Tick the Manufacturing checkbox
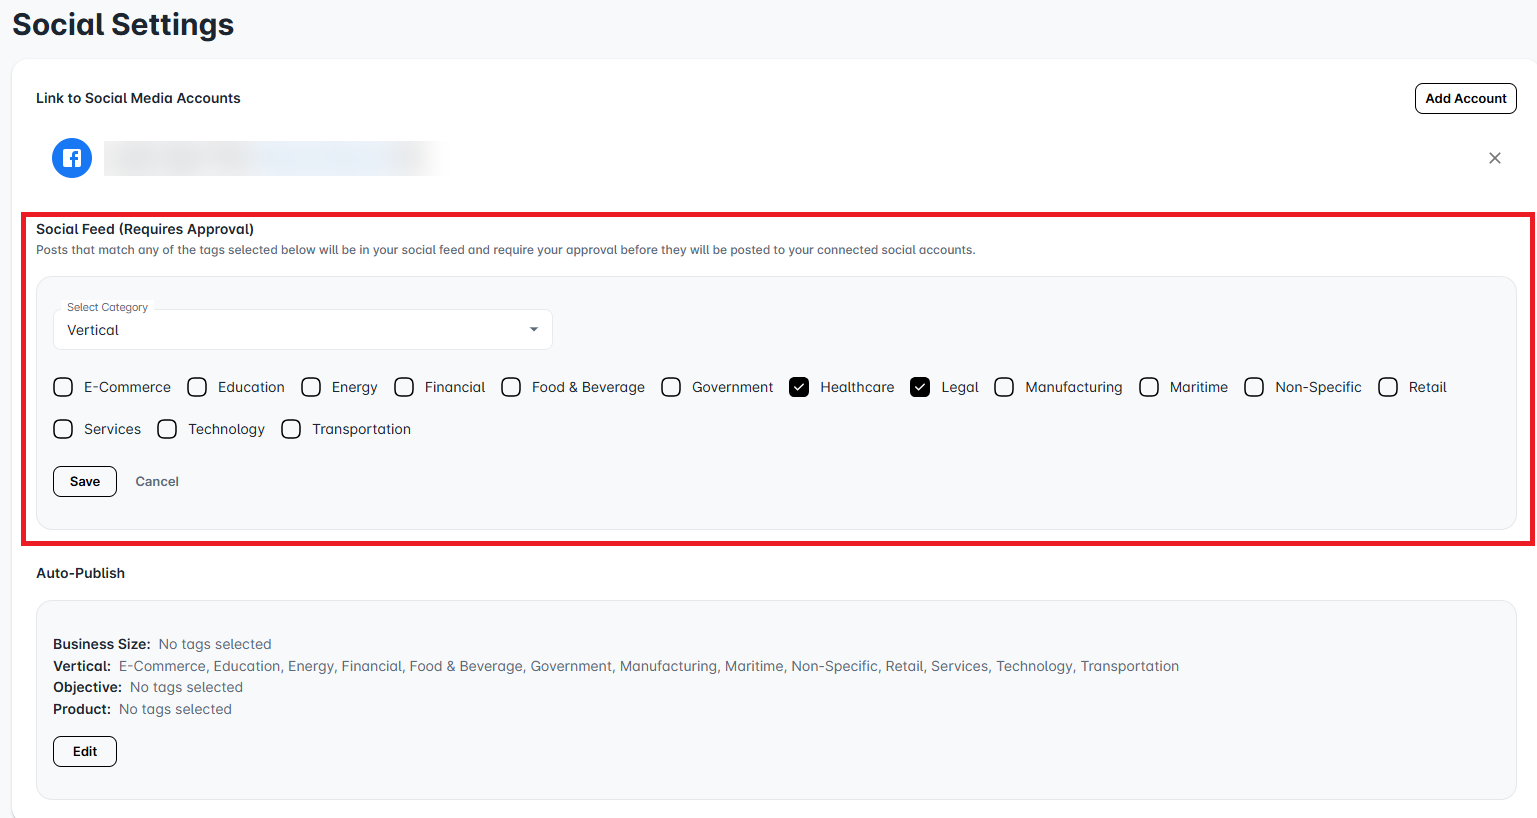Image resolution: width=1537 pixels, height=818 pixels. pos(1005,387)
